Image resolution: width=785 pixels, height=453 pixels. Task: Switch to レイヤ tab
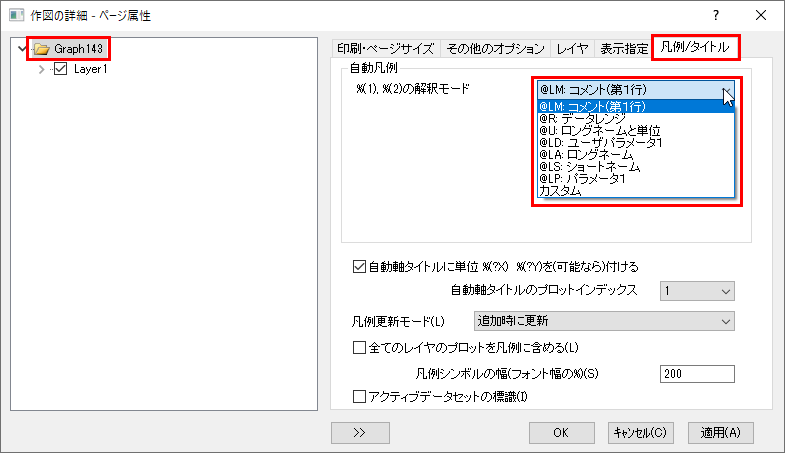click(572, 49)
